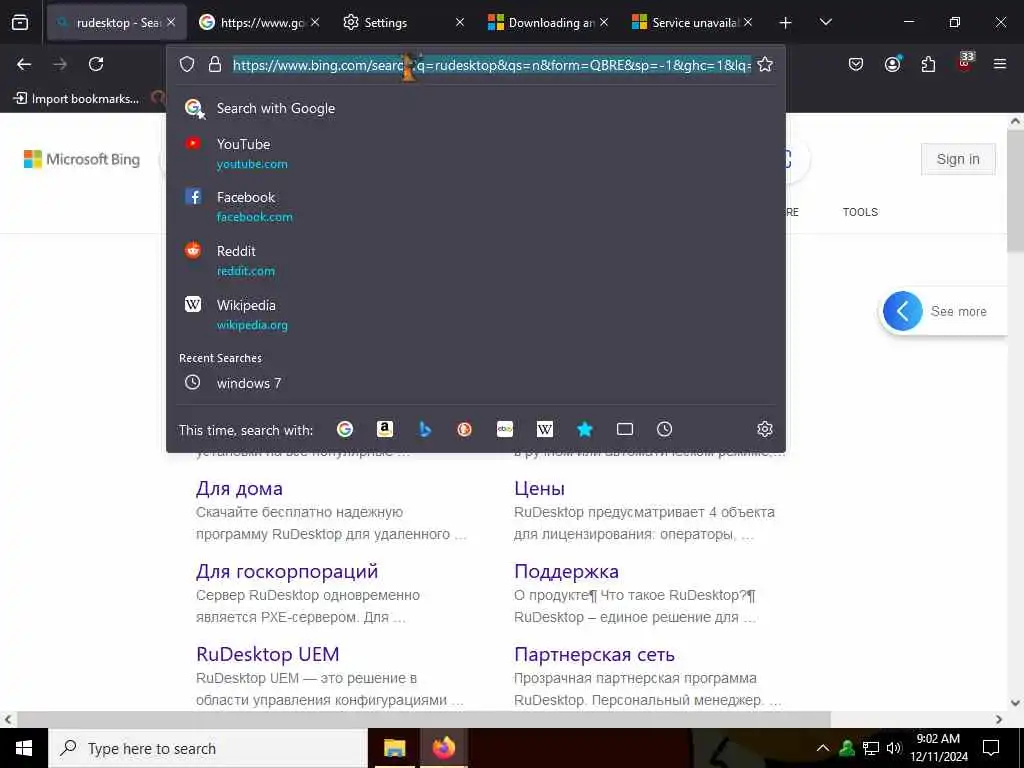The image size is (1024, 768).
Task: Open File Explorer from taskbar
Action: click(394, 748)
